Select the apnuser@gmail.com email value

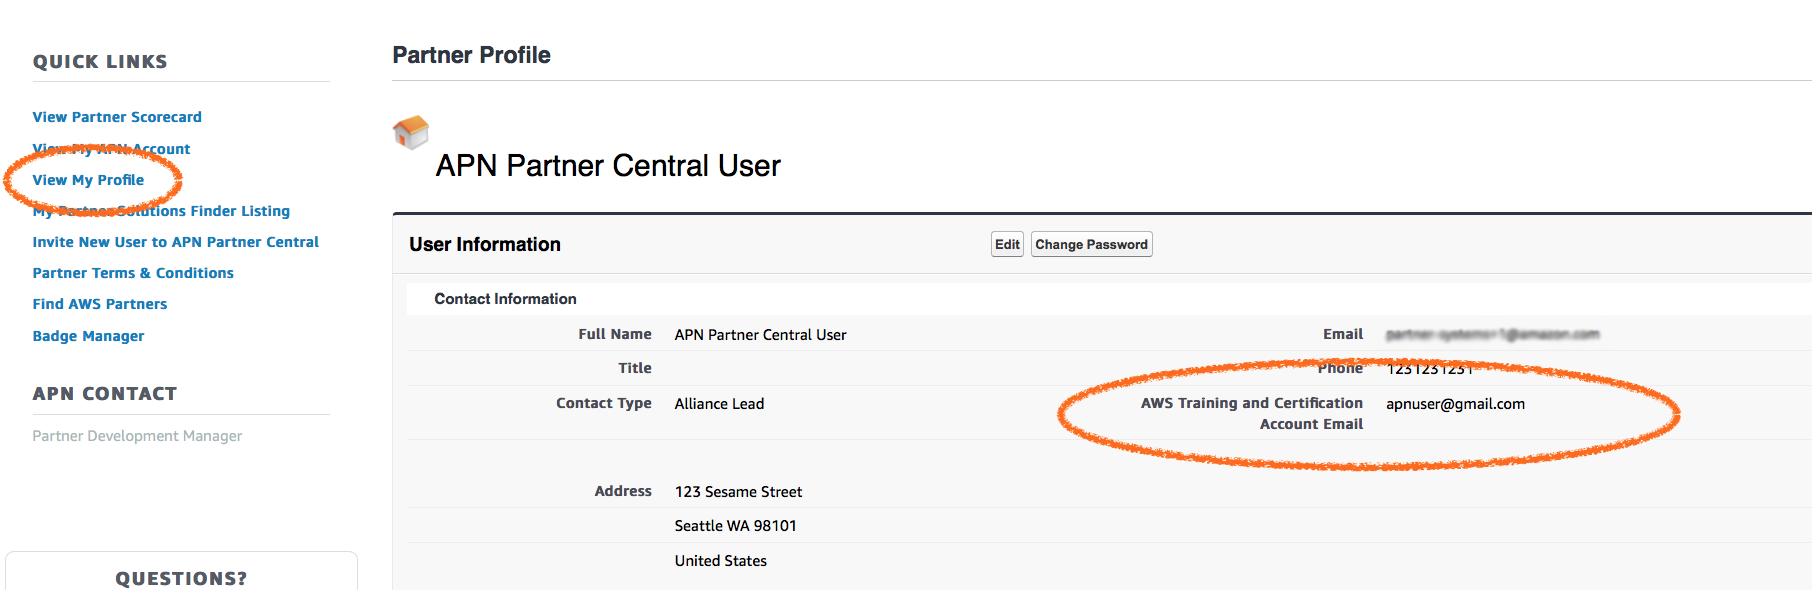pos(1455,404)
